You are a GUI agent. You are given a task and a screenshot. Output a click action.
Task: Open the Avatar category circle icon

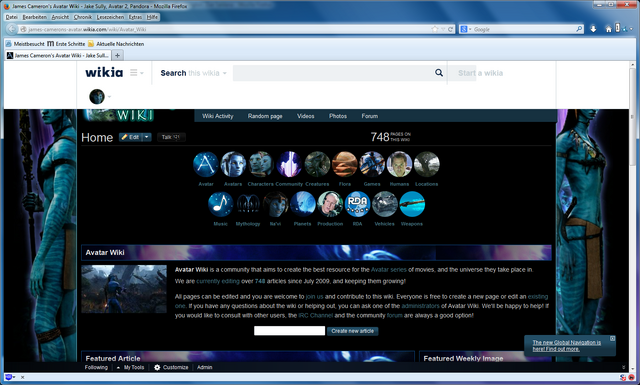pos(206,165)
